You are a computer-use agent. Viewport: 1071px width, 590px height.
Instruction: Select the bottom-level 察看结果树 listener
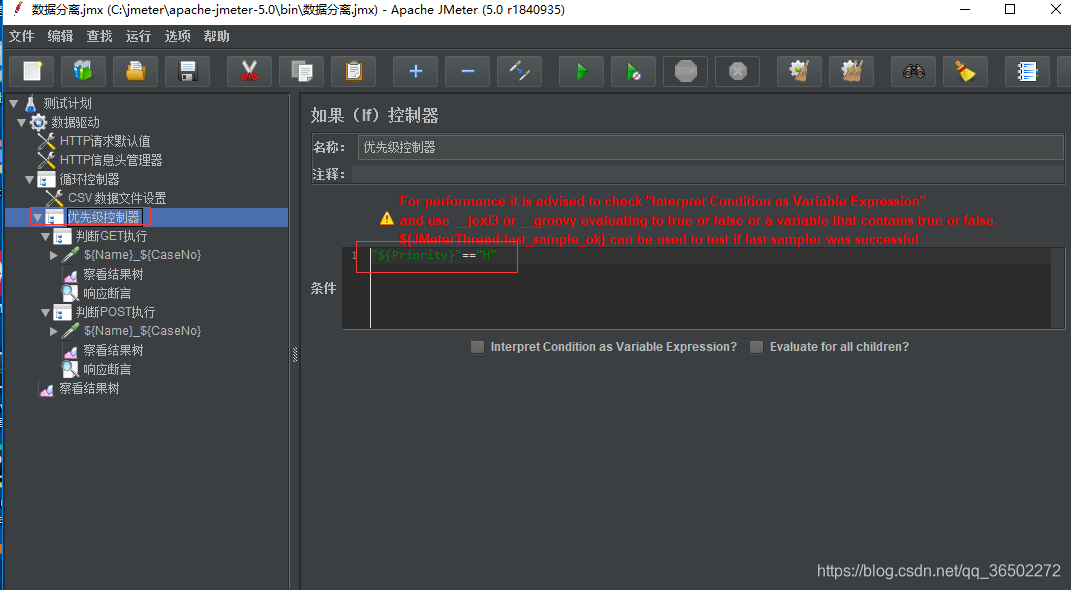(89, 389)
